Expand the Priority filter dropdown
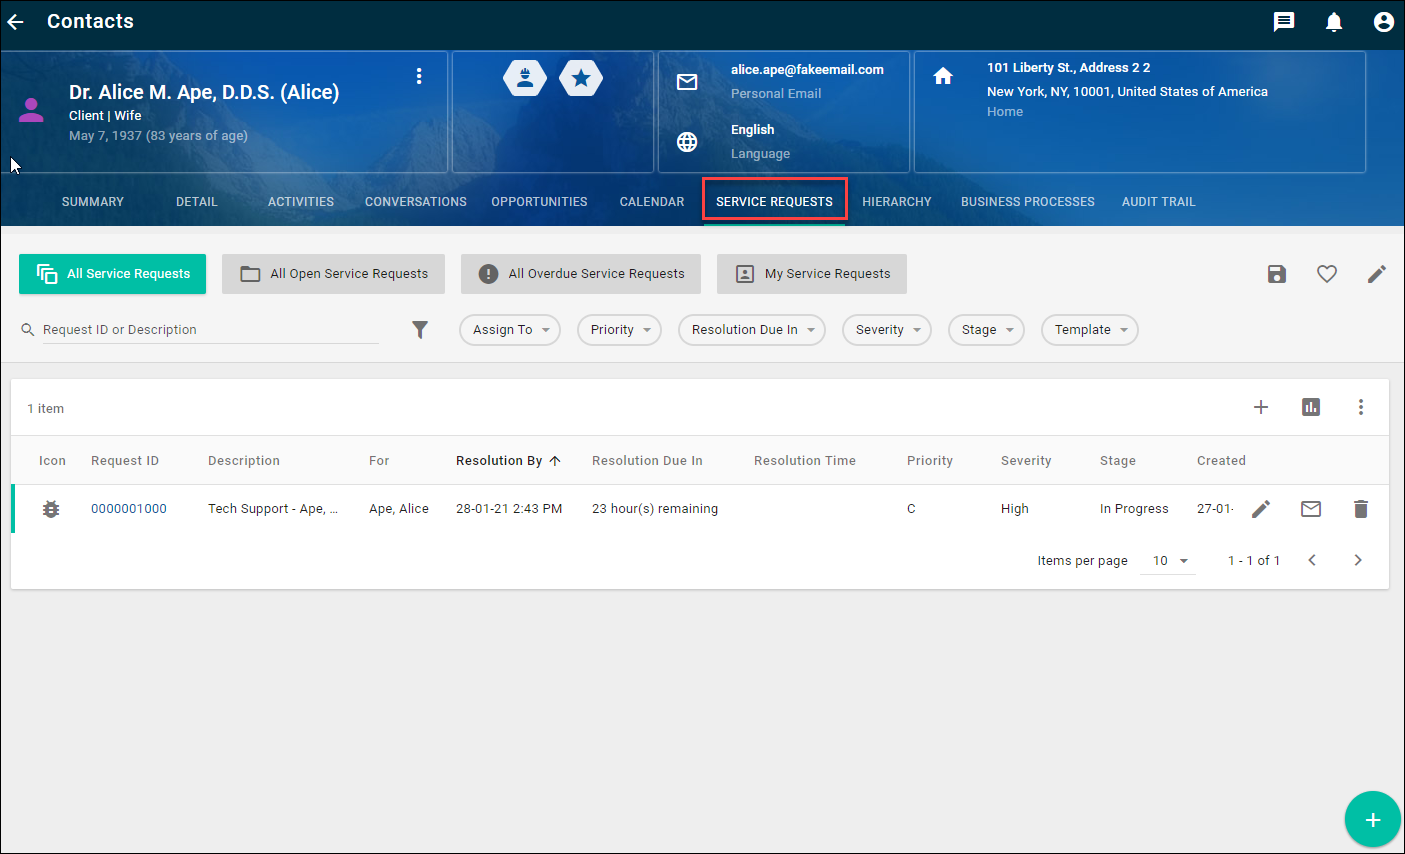Image resolution: width=1405 pixels, height=854 pixels. (619, 330)
